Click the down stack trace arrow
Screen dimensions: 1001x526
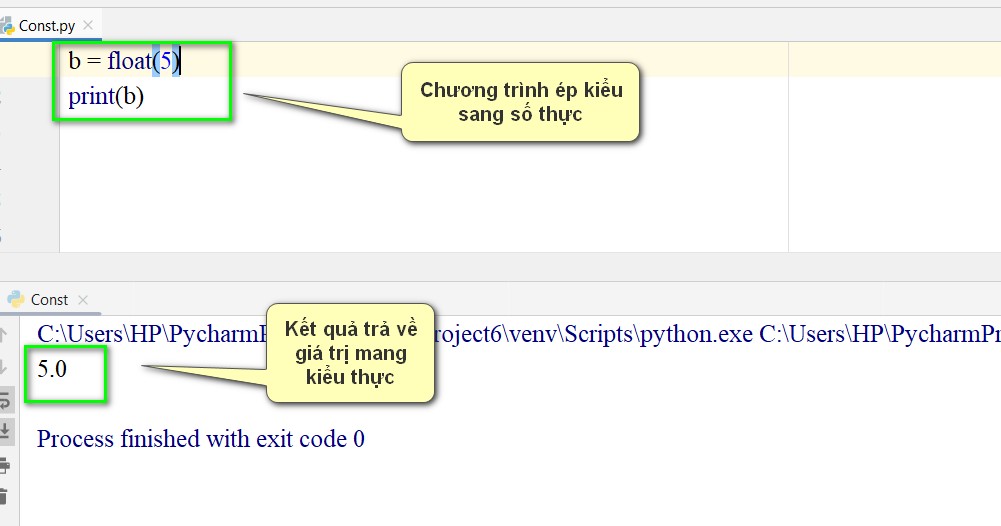click(x=4, y=367)
